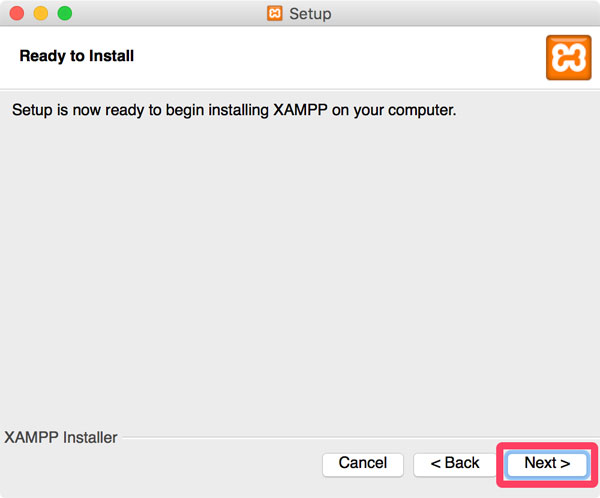Go back using the < Back button

point(455,464)
